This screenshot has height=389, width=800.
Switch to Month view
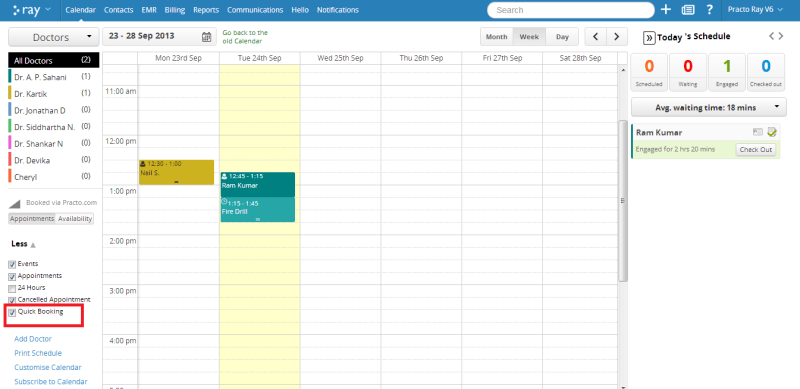point(496,37)
